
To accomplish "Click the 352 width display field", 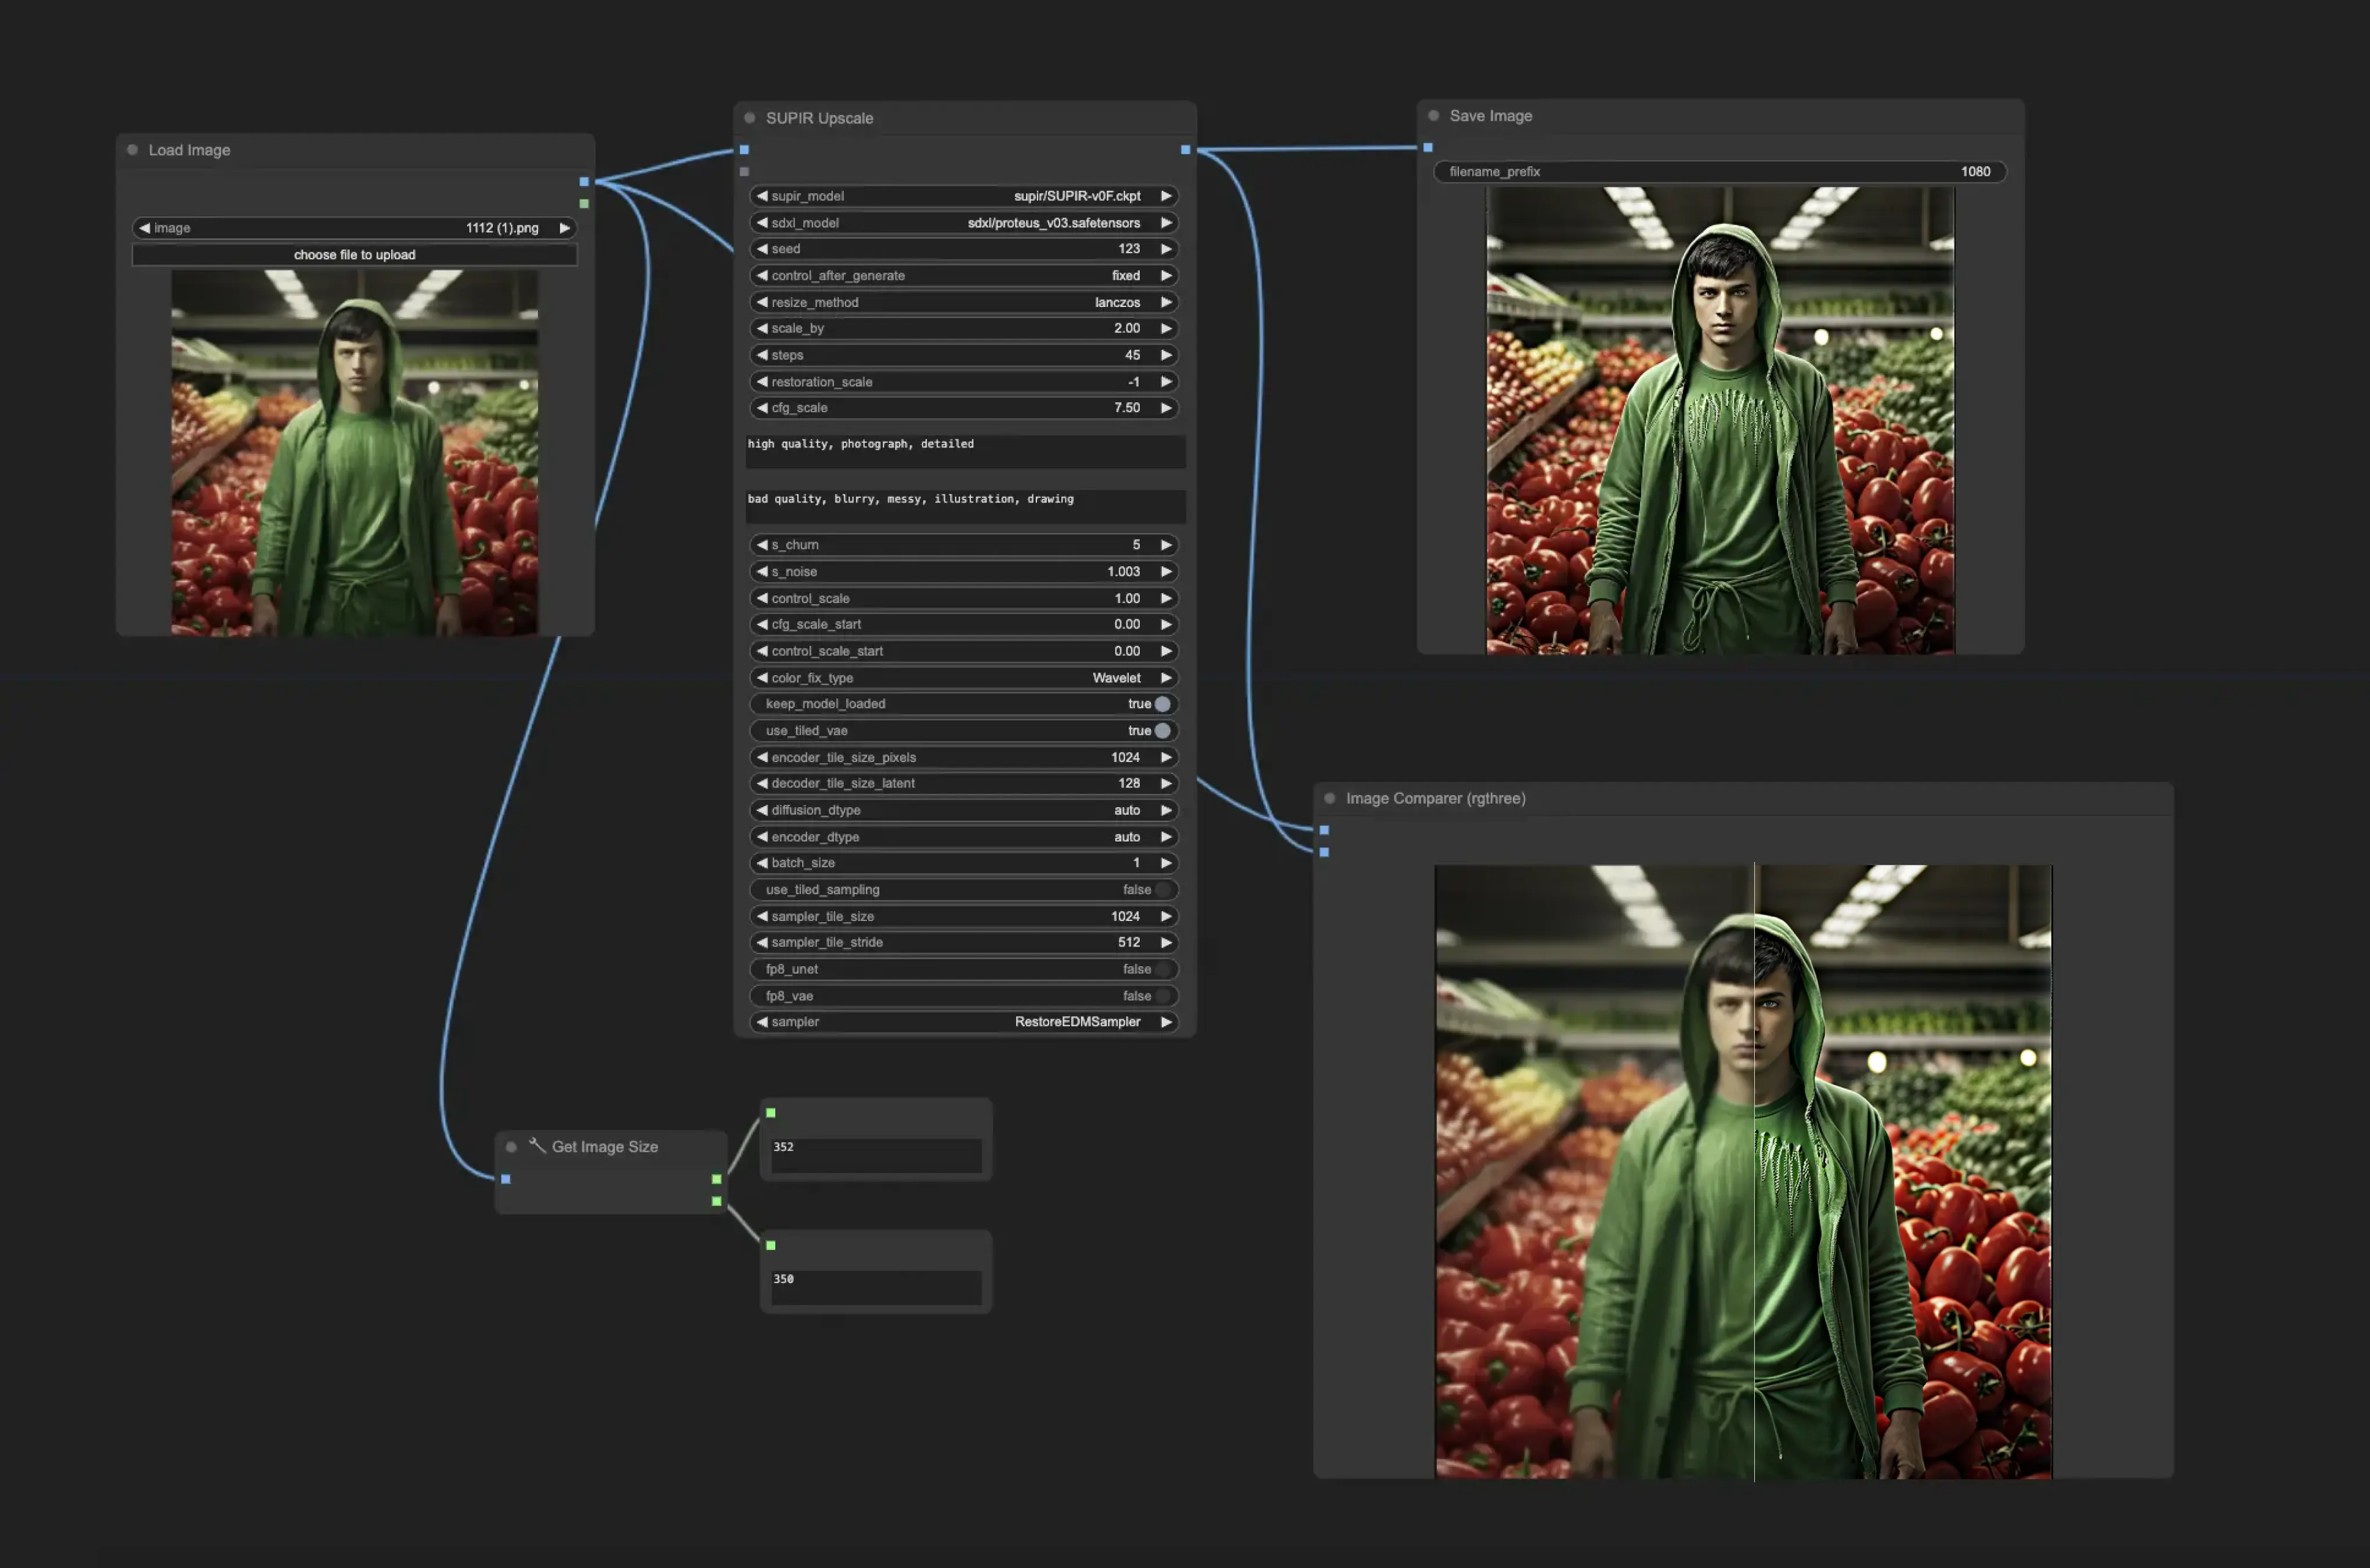I will (x=876, y=1155).
